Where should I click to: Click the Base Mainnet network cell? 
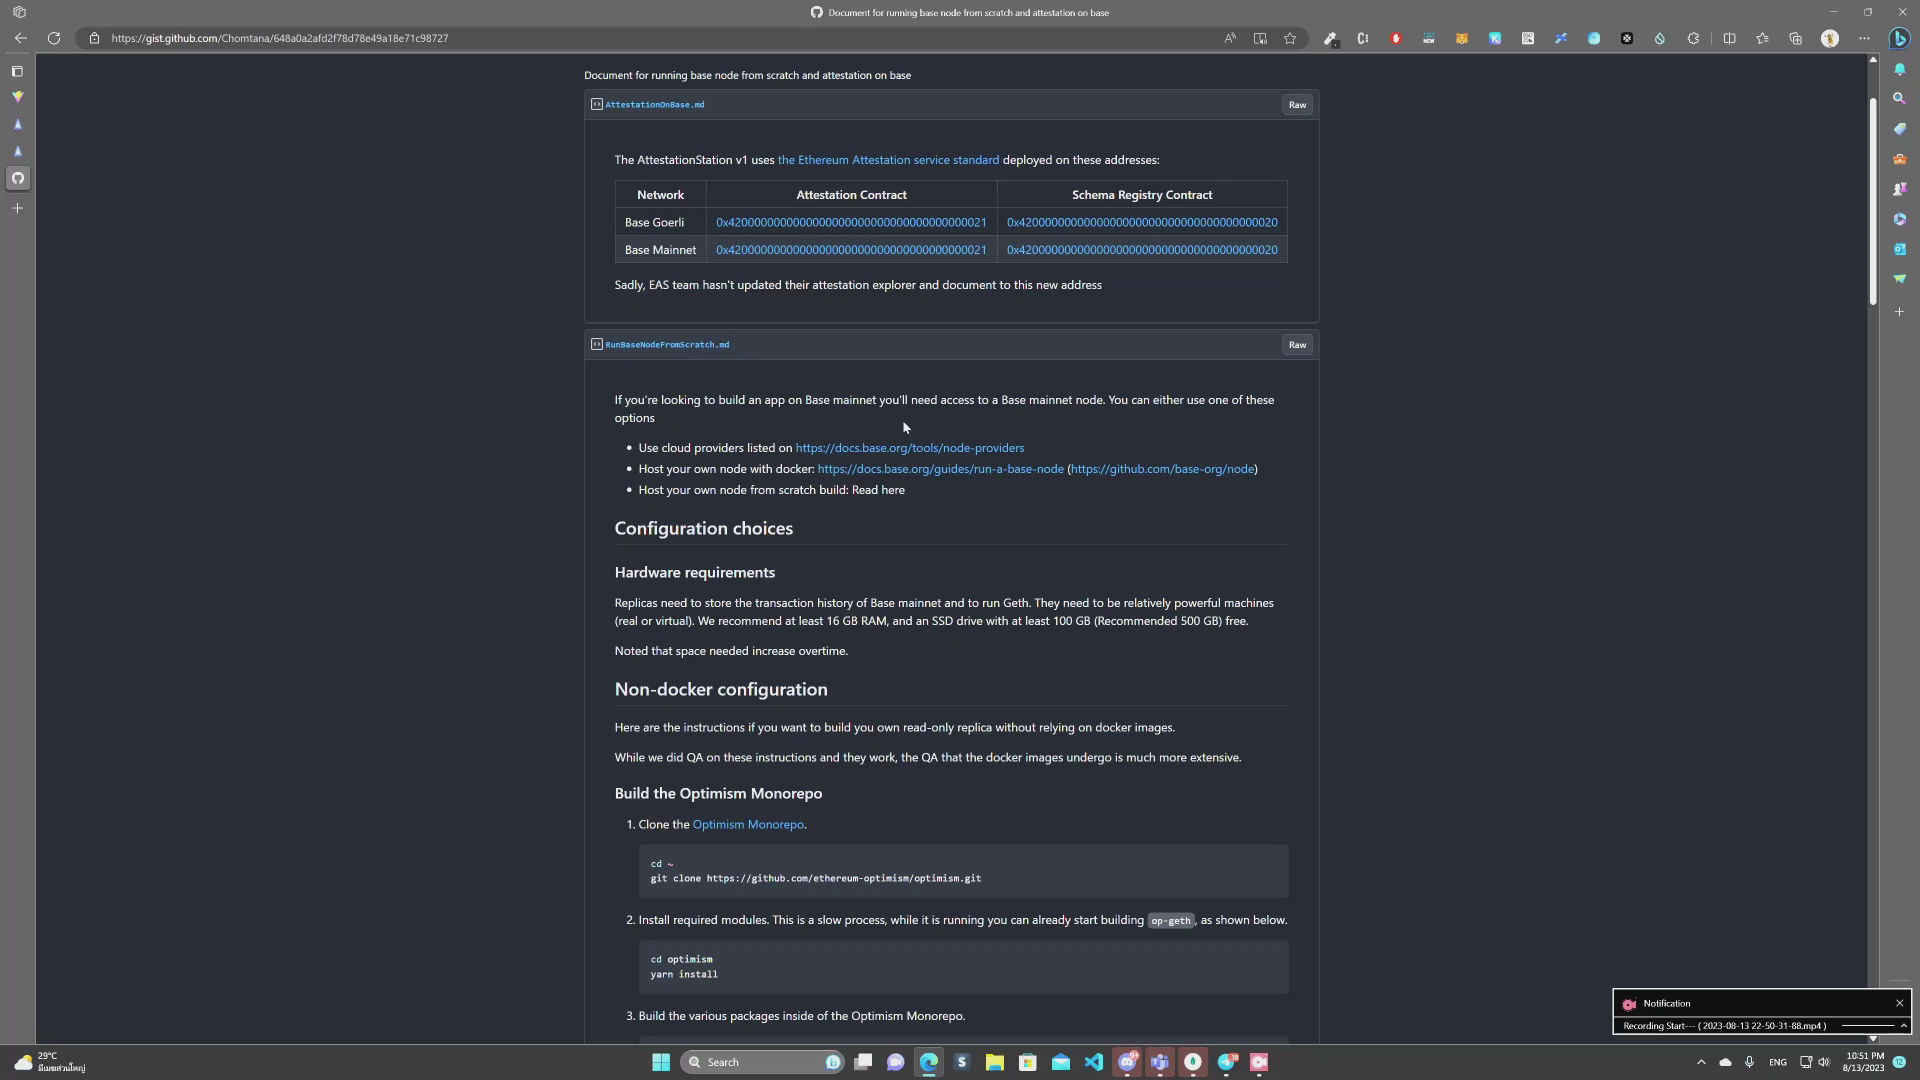pos(660,250)
